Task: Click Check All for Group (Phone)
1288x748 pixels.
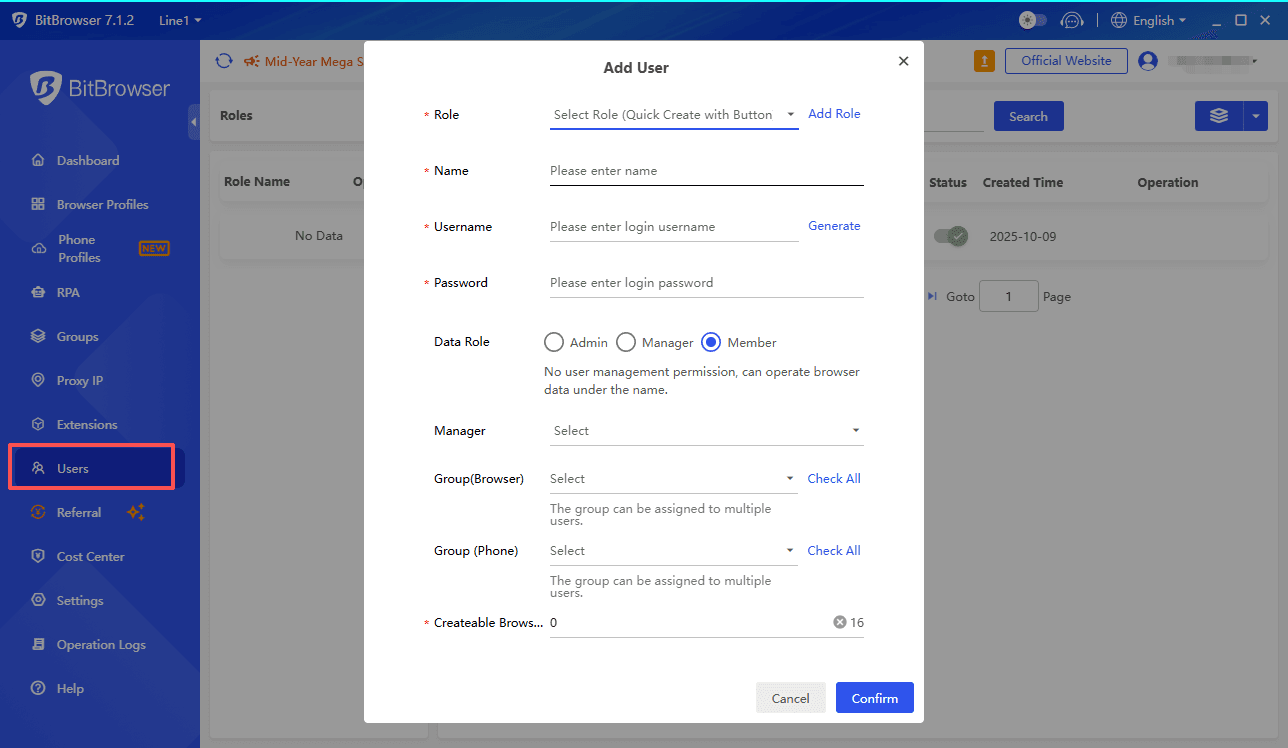Action: pyautogui.click(x=834, y=550)
